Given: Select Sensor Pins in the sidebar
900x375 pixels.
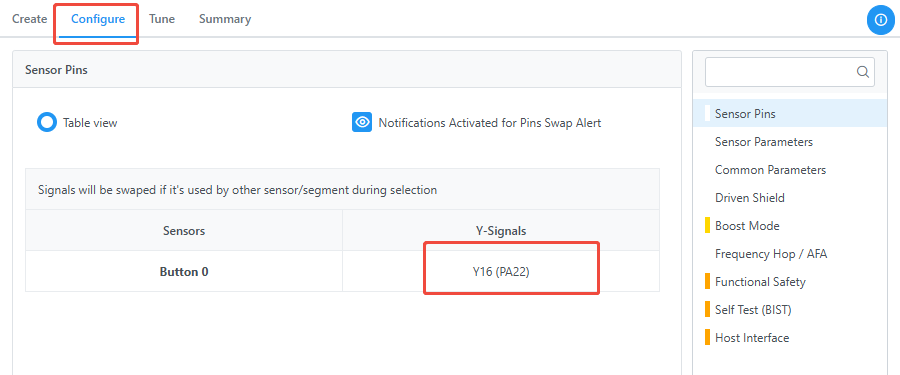Looking at the screenshot, I should 790,114.
